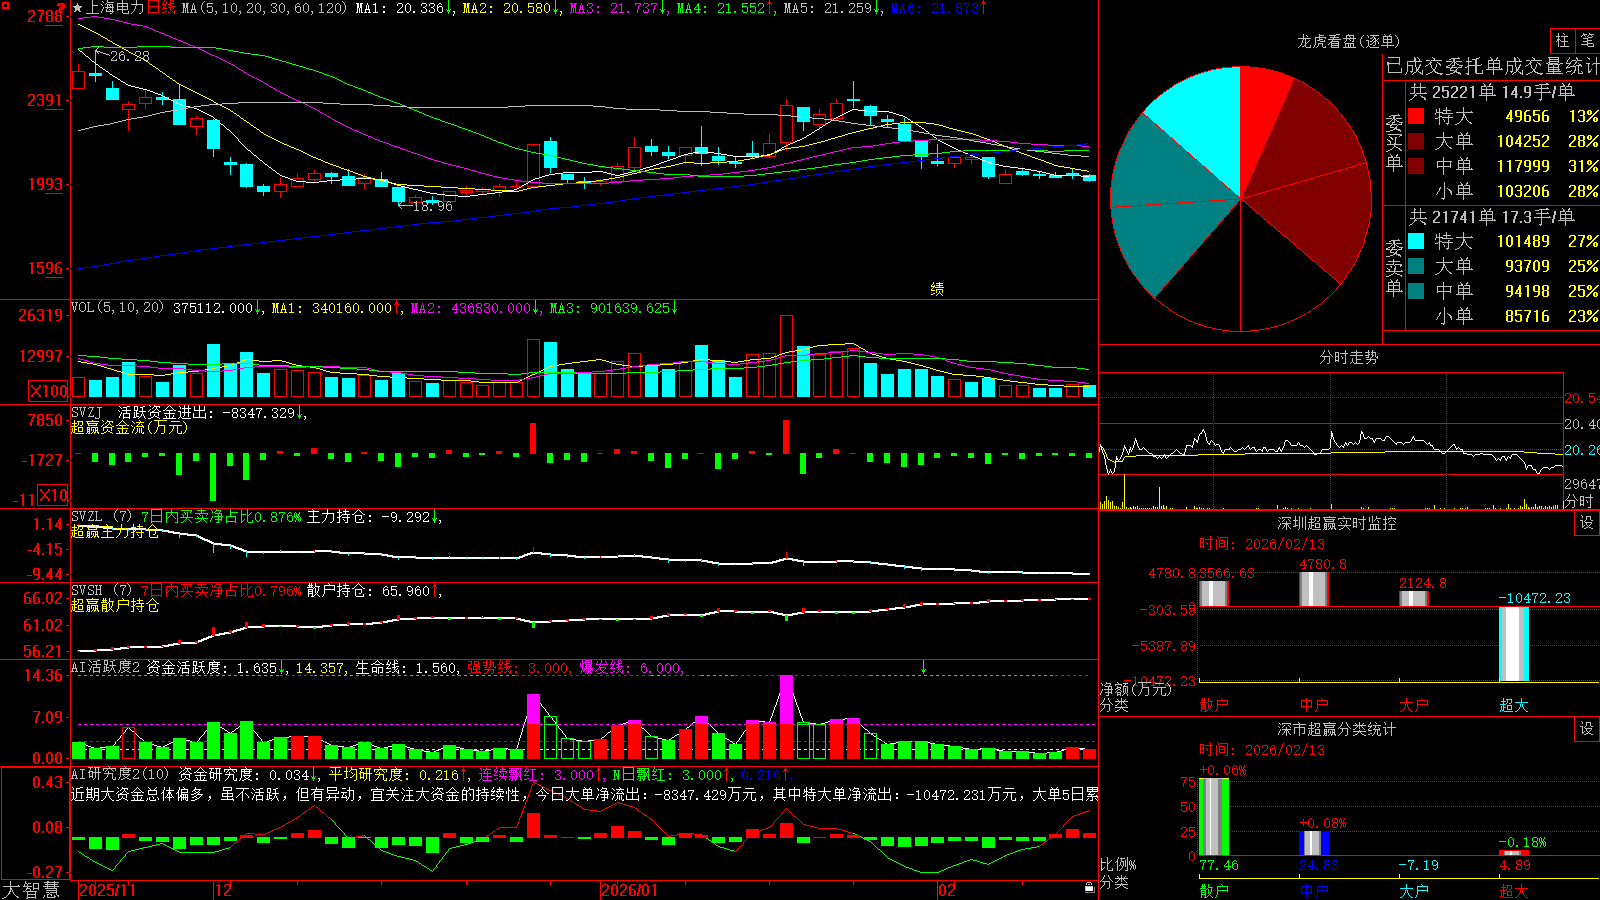This screenshot has height=900, width=1600.
Task: Click the blue 中户 bar above 24.83
Action: [x=1313, y=843]
